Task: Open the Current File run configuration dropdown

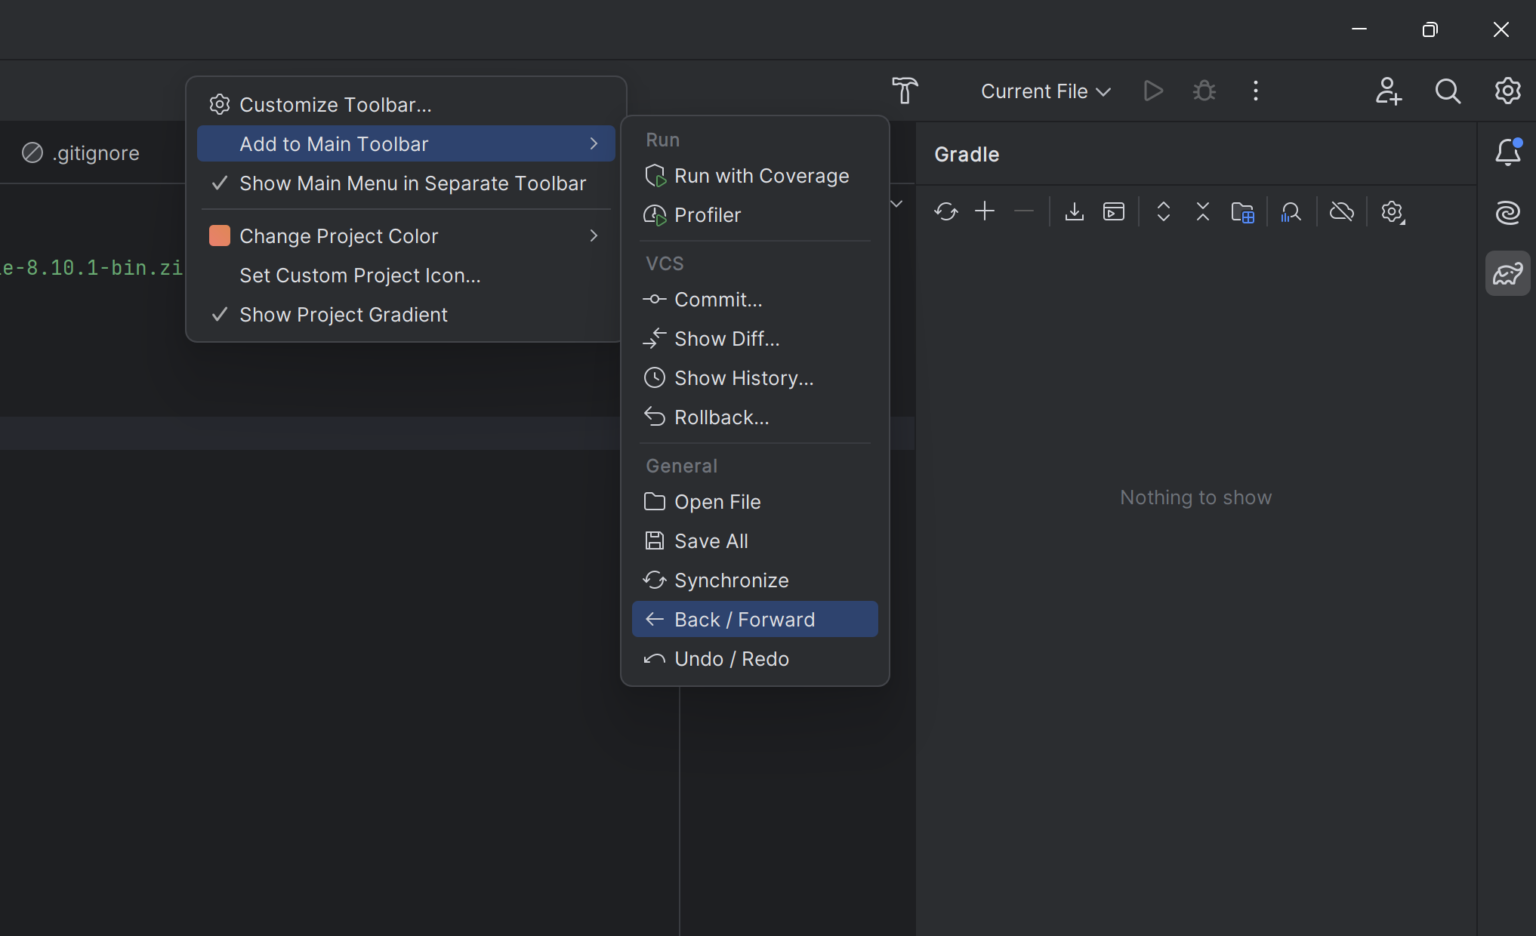Action: point(1044,91)
